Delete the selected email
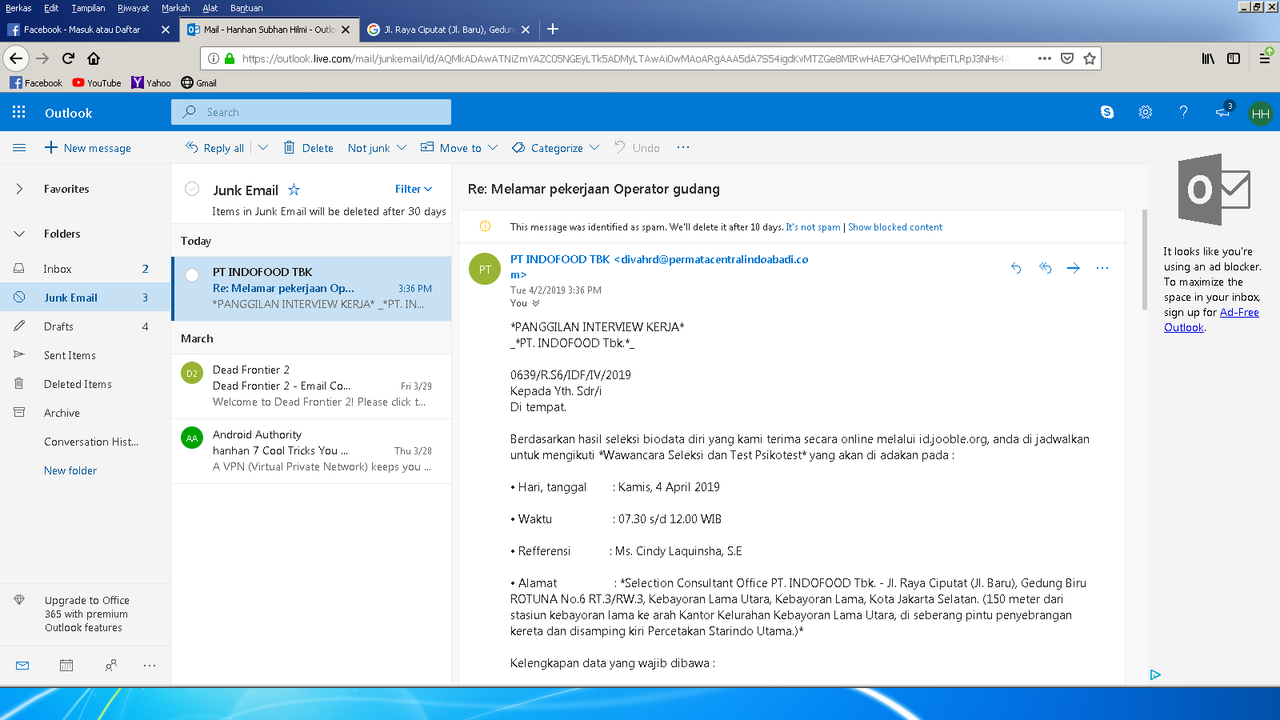The image size is (1280, 720). [308, 147]
